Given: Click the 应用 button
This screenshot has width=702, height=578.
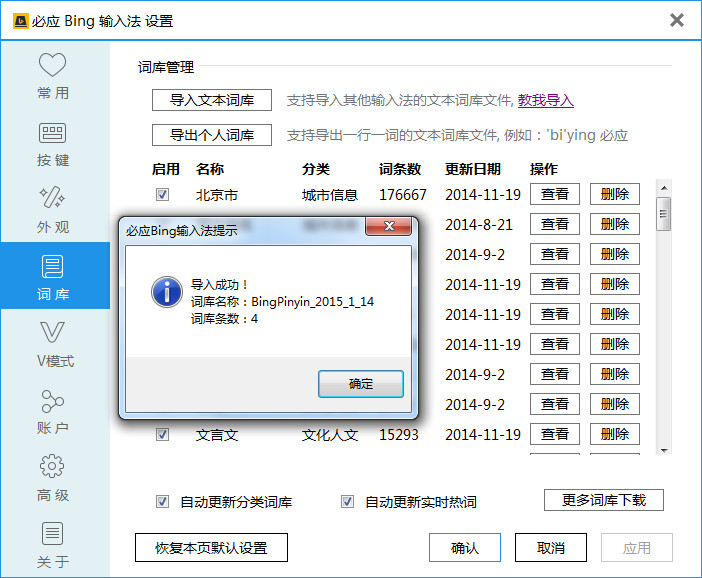Looking at the screenshot, I should (x=637, y=548).
